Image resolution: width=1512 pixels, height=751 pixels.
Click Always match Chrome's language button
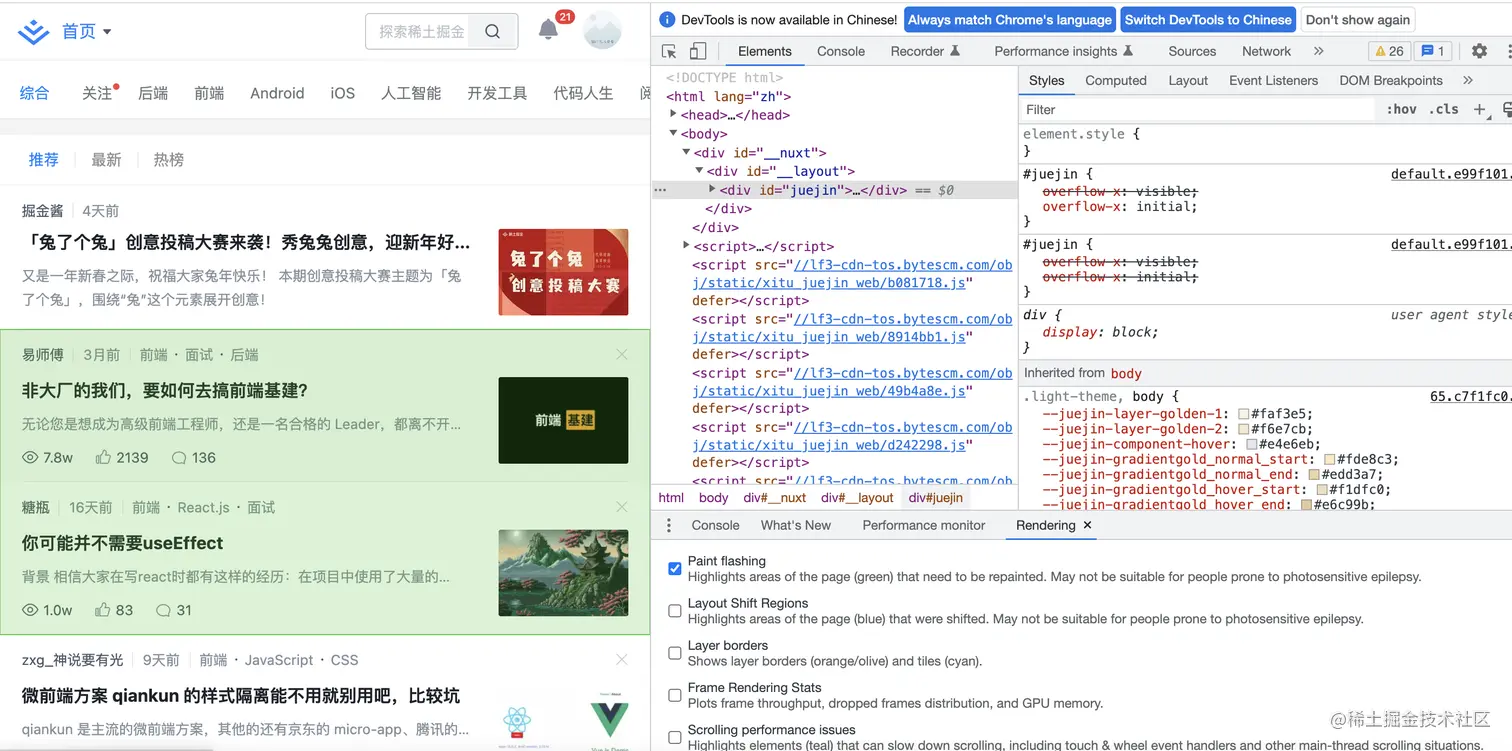(1010, 20)
